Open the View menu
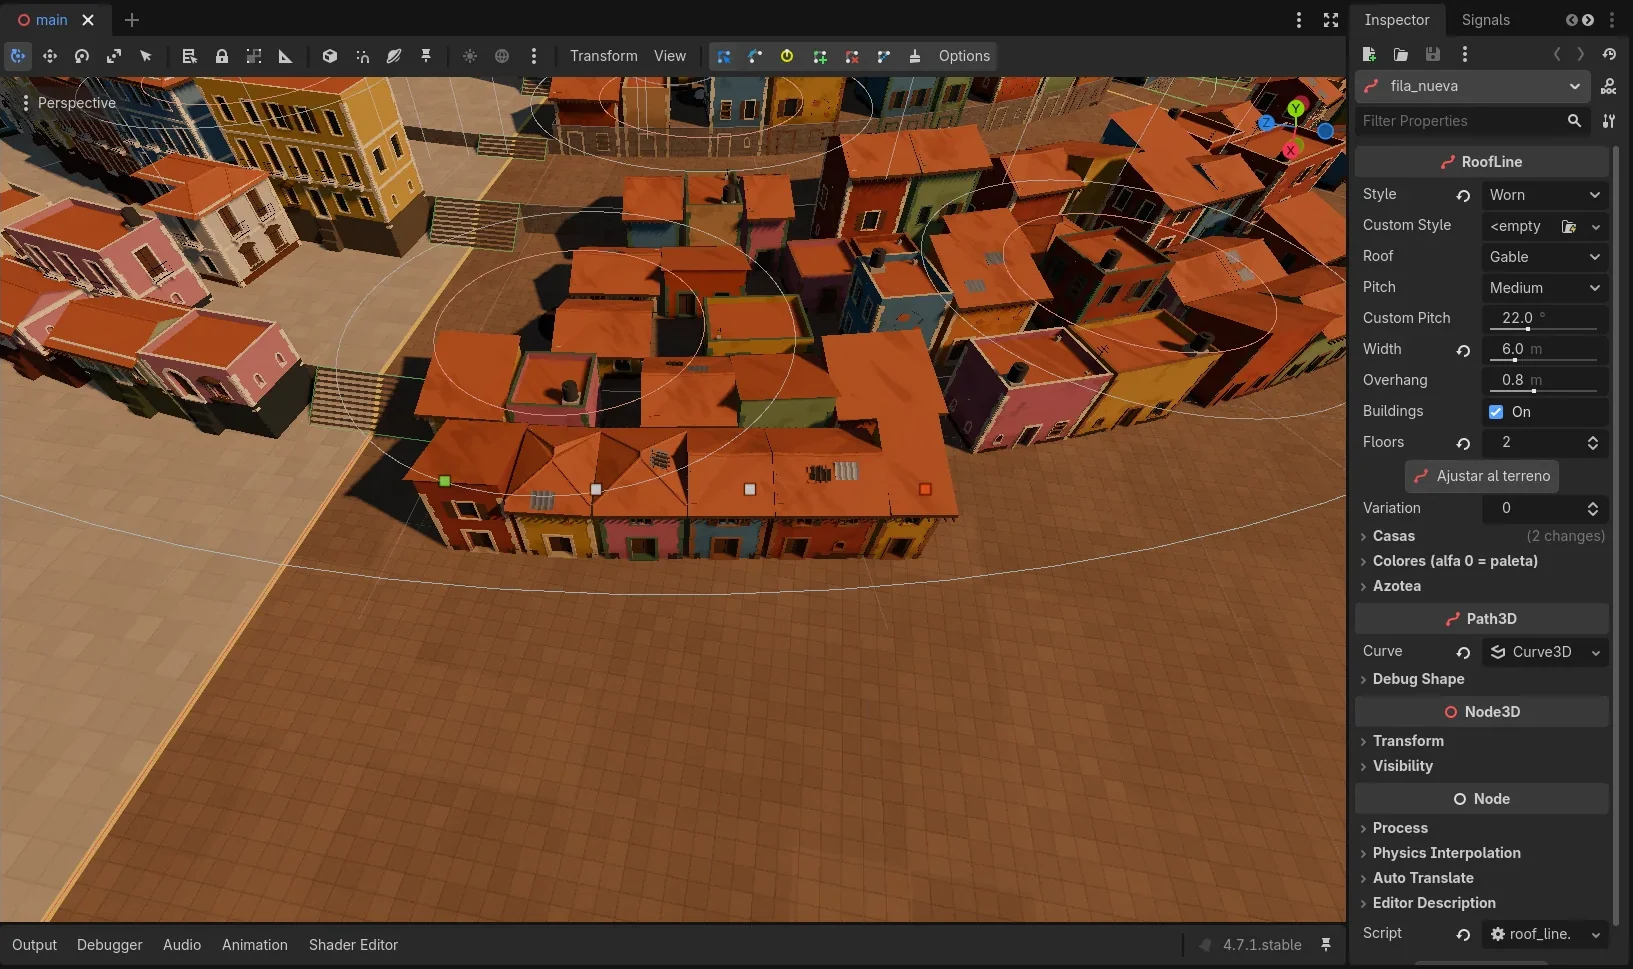This screenshot has width=1633, height=969. [x=670, y=56]
